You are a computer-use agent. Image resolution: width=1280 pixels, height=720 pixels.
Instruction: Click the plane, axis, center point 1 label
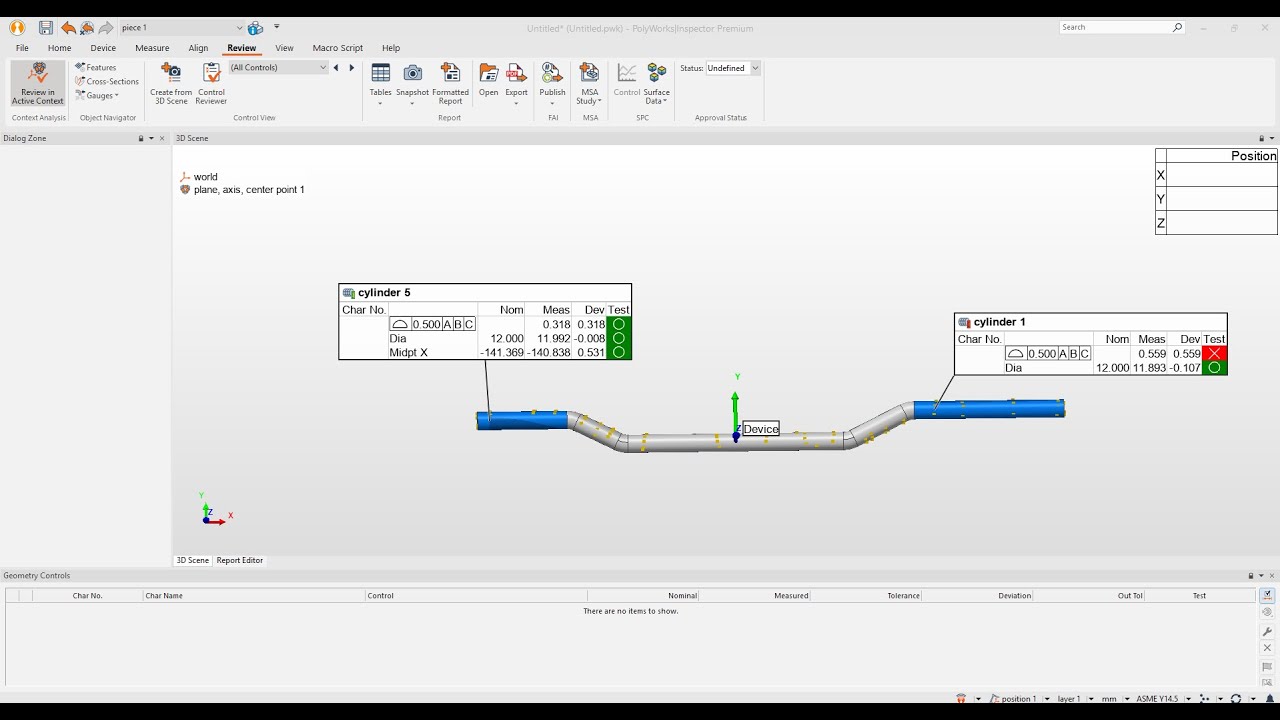coord(249,190)
